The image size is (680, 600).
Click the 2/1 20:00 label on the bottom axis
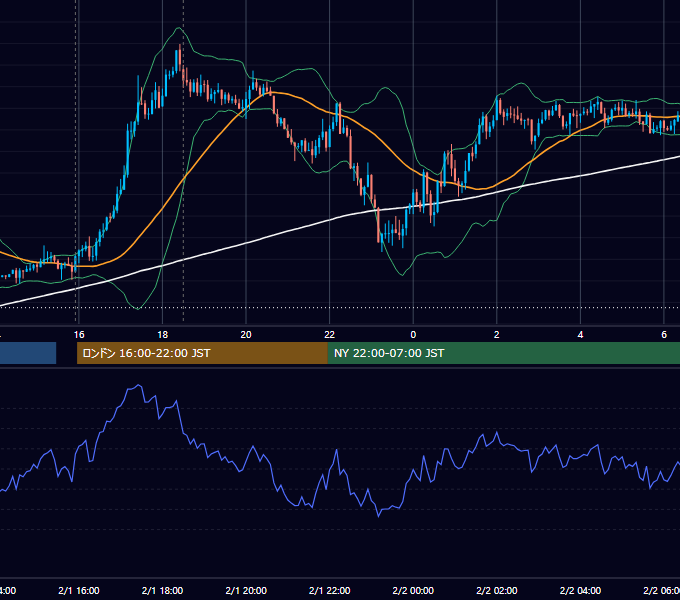tap(246, 590)
